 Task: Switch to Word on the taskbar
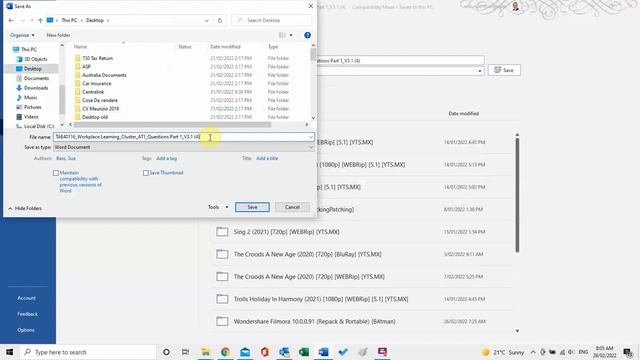[x=323, y=352]
